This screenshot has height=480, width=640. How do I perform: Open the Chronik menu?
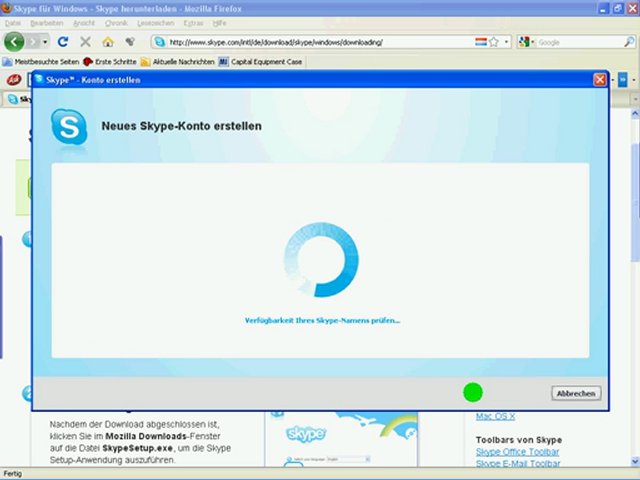(x=116, y=23)
